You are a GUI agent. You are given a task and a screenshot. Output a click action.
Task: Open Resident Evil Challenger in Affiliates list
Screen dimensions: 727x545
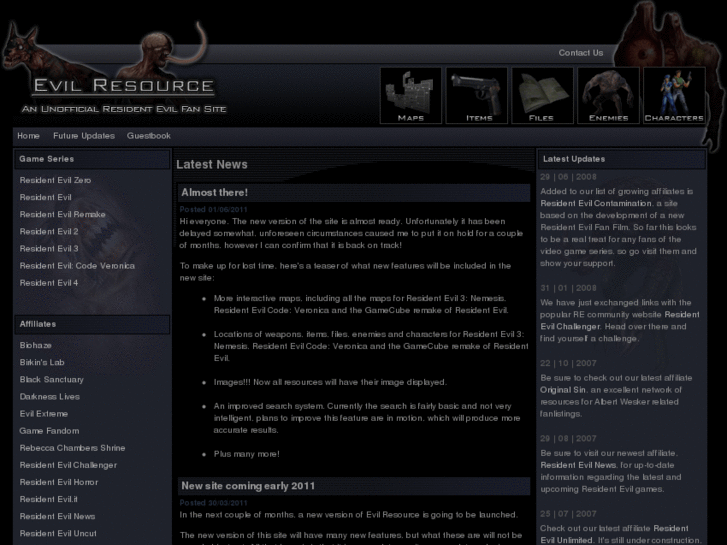[x=68, y=465]
